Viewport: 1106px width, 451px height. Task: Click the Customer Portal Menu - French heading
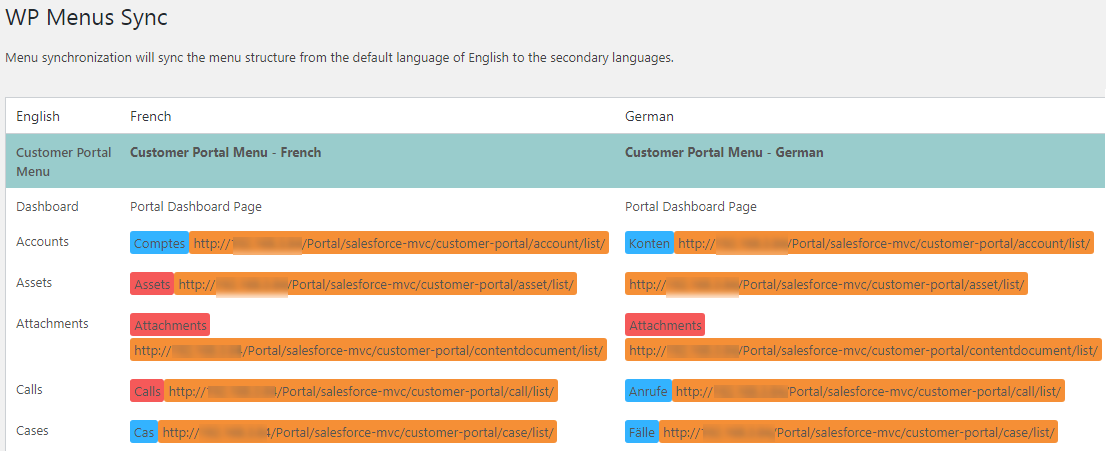tap(225, 153)
